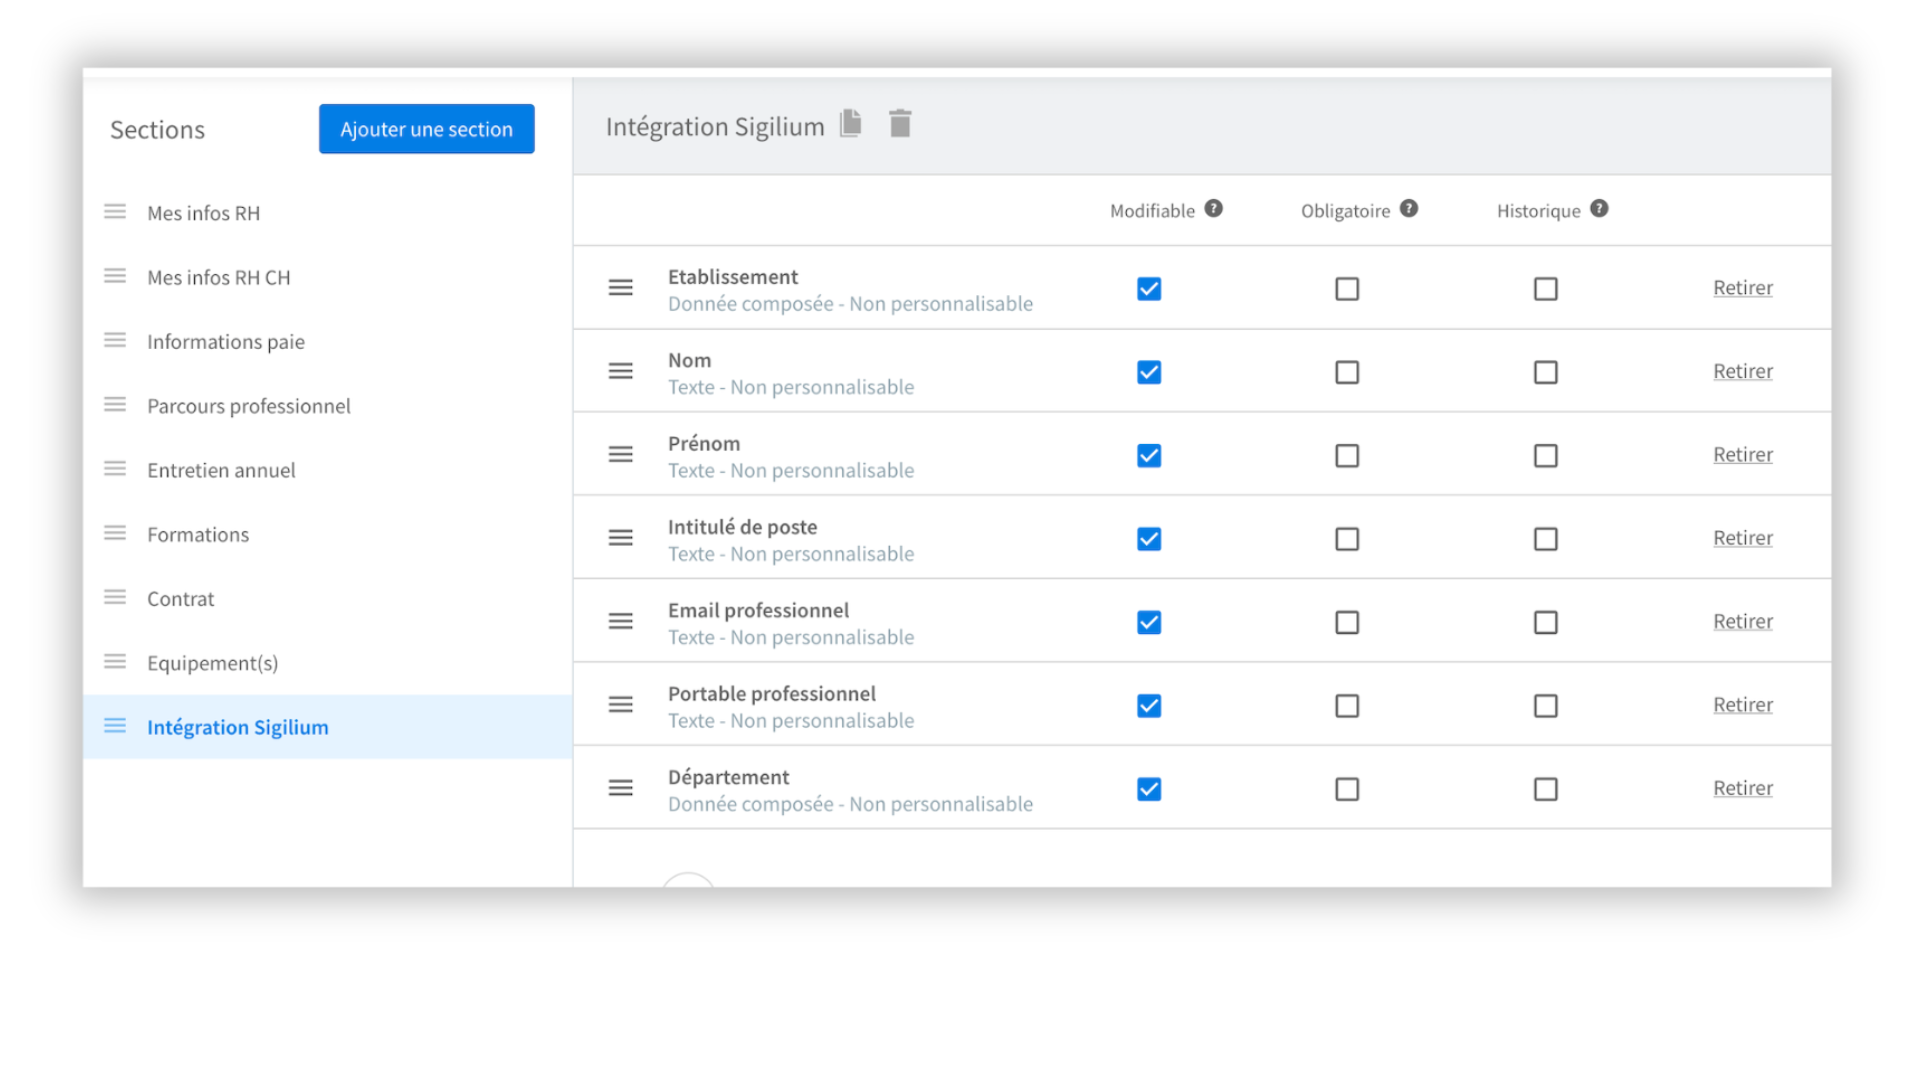
Task: Click the help icon beside Obligatoire
Action: [x=1408, y=209]
